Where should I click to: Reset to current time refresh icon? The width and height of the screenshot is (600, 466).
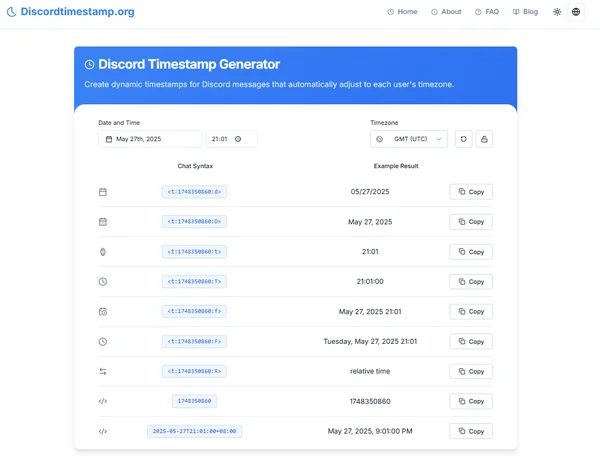pos(463,139)
